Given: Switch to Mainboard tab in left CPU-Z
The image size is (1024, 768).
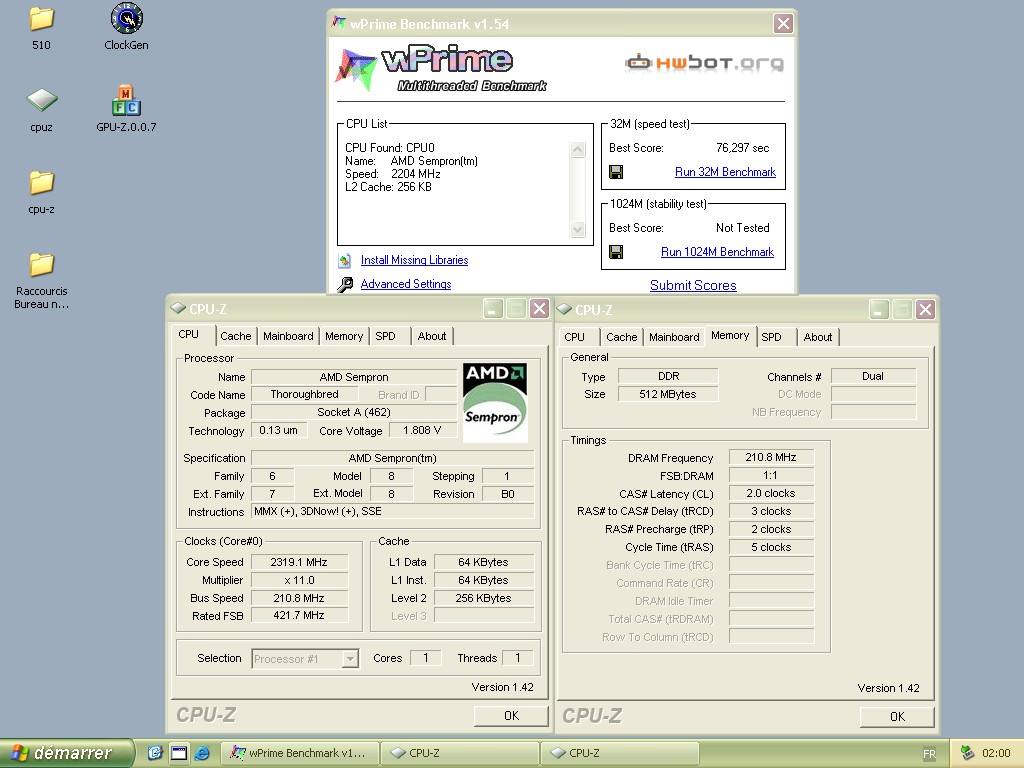Looking at the screenshot, I should [288, 336].
